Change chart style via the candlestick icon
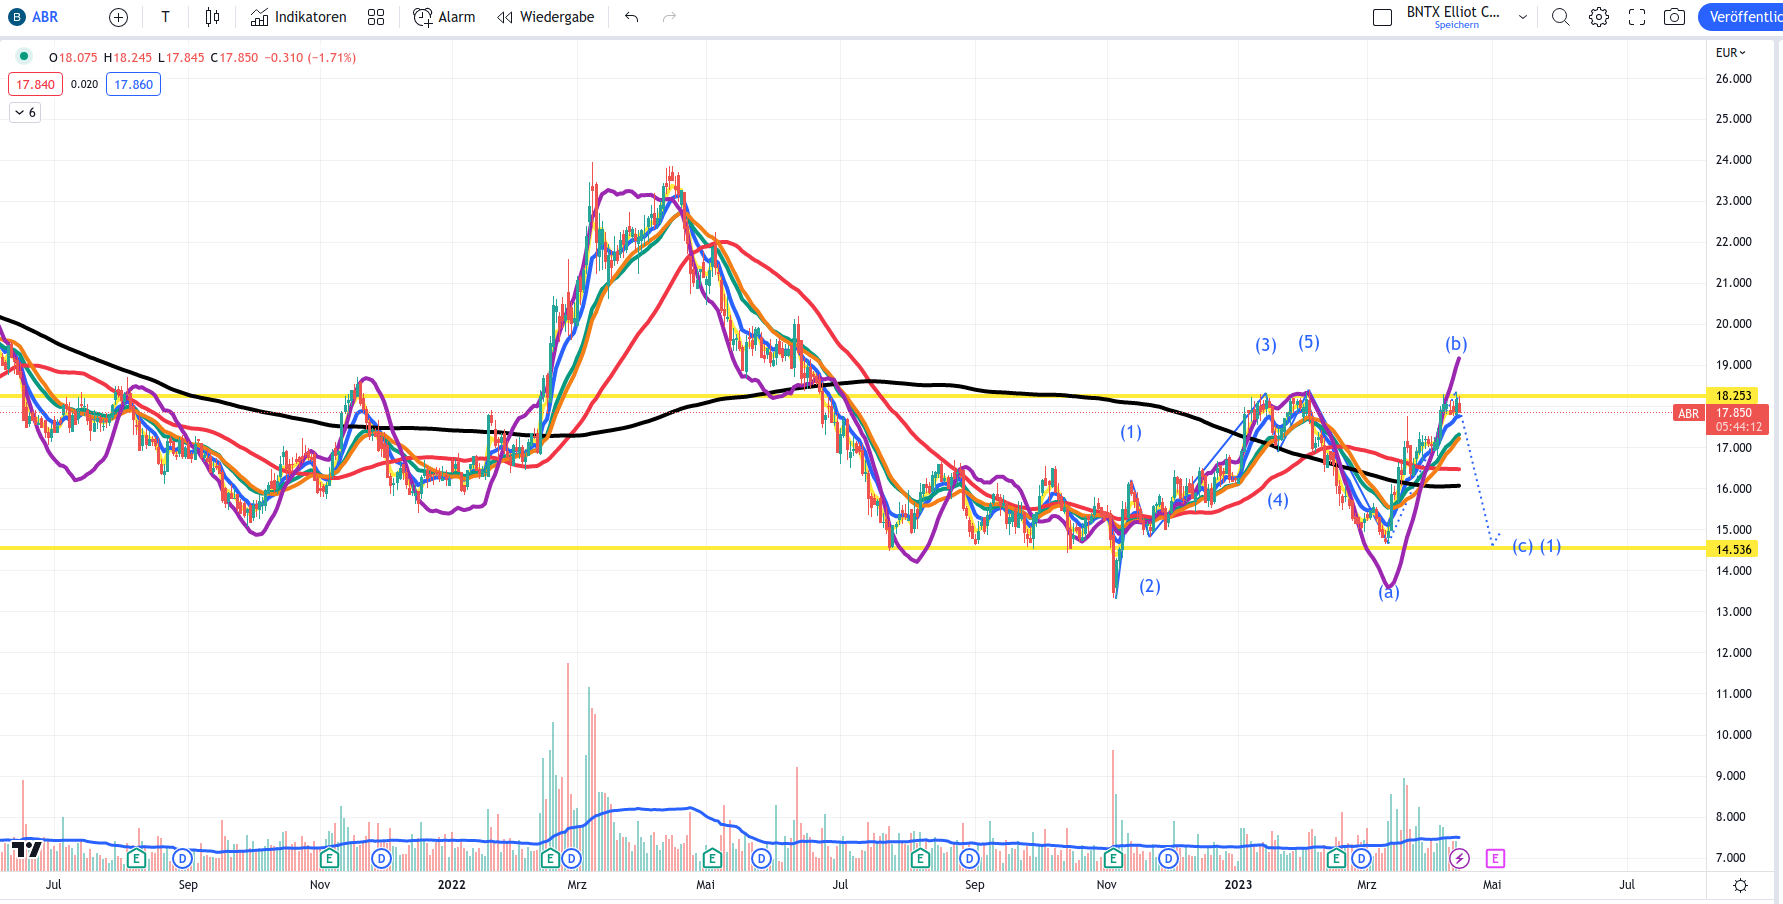Image resolution: width=1783 pixels, height=904 pixels. coord(211,17)
